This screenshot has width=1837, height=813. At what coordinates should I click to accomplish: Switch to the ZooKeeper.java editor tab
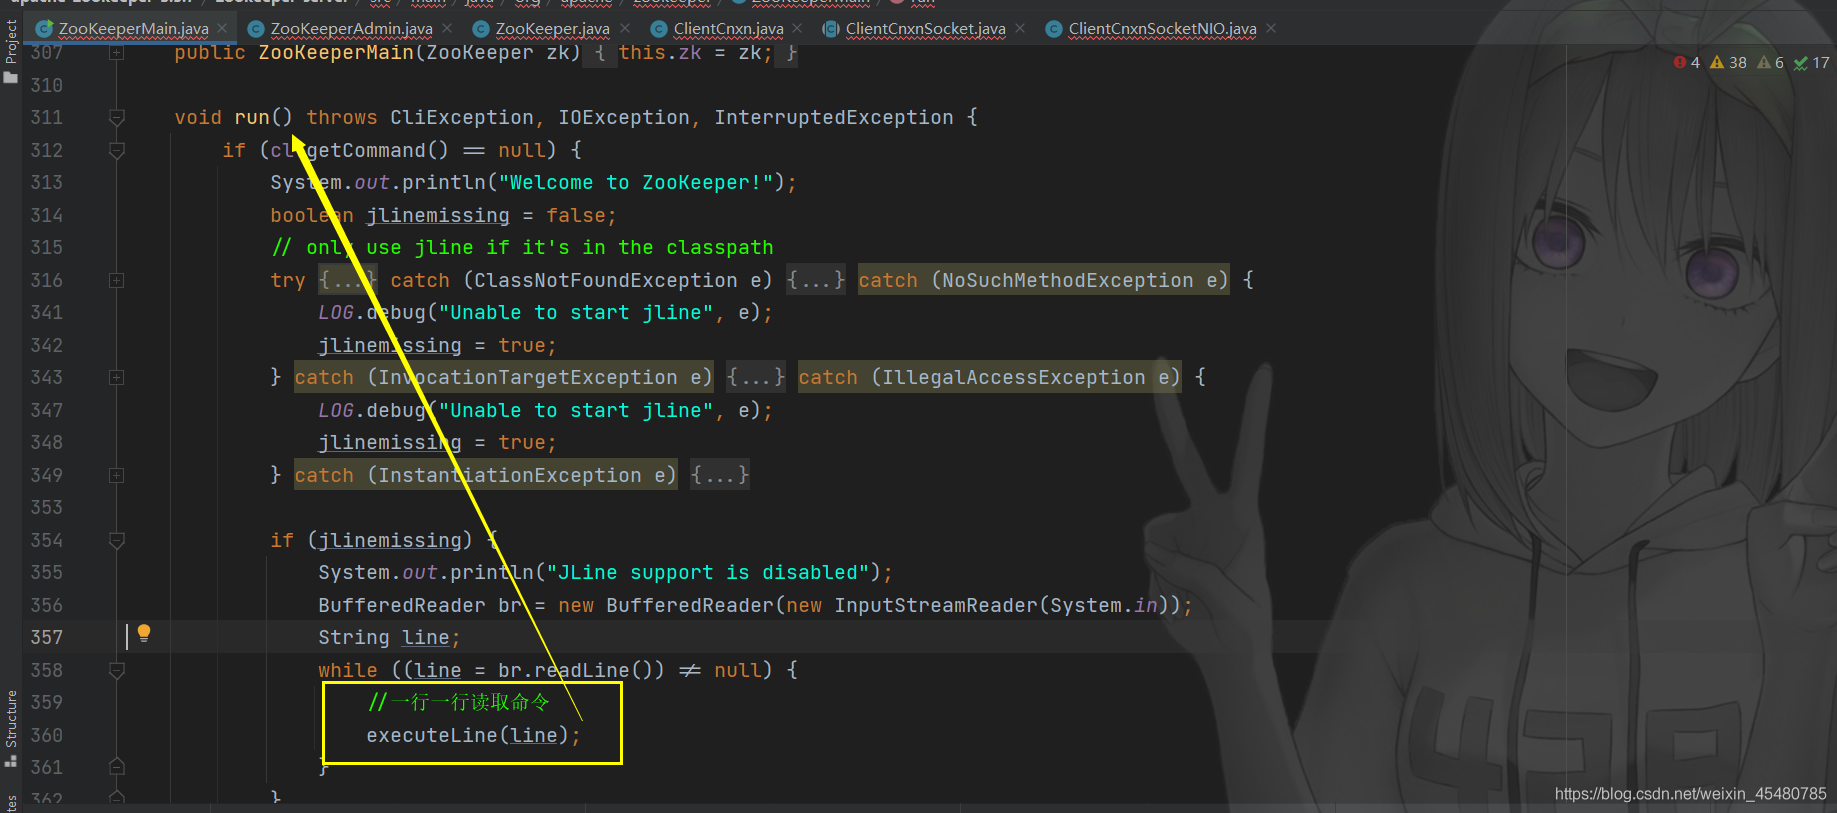[x=552, y=29]
